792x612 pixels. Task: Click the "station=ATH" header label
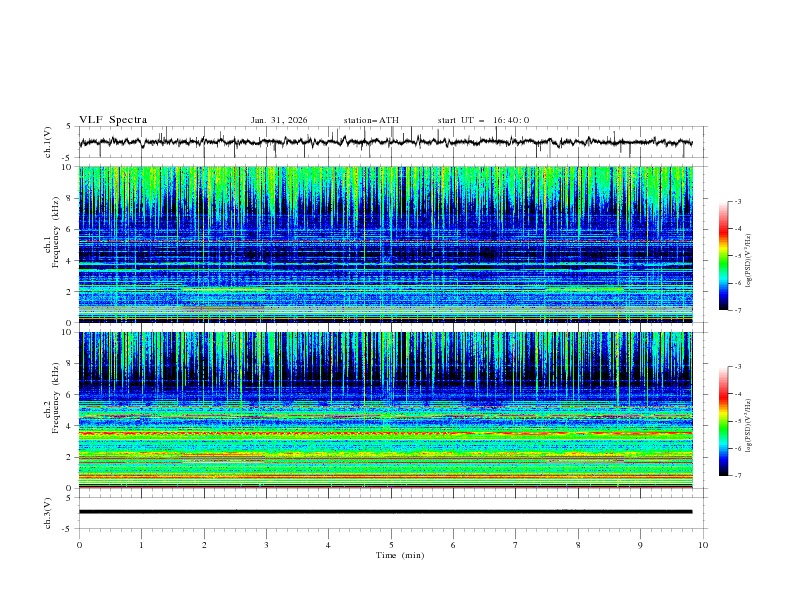click(x=371, y=120)
